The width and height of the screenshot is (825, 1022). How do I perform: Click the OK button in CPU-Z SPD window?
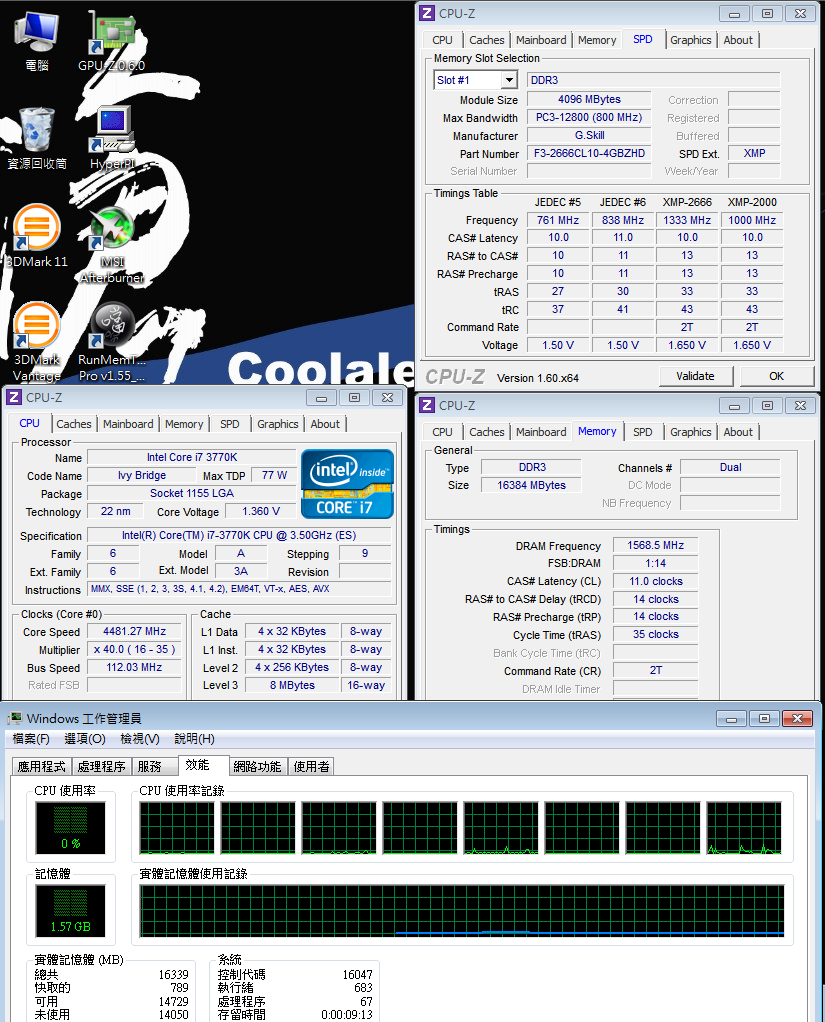click(x=776, y=376)
